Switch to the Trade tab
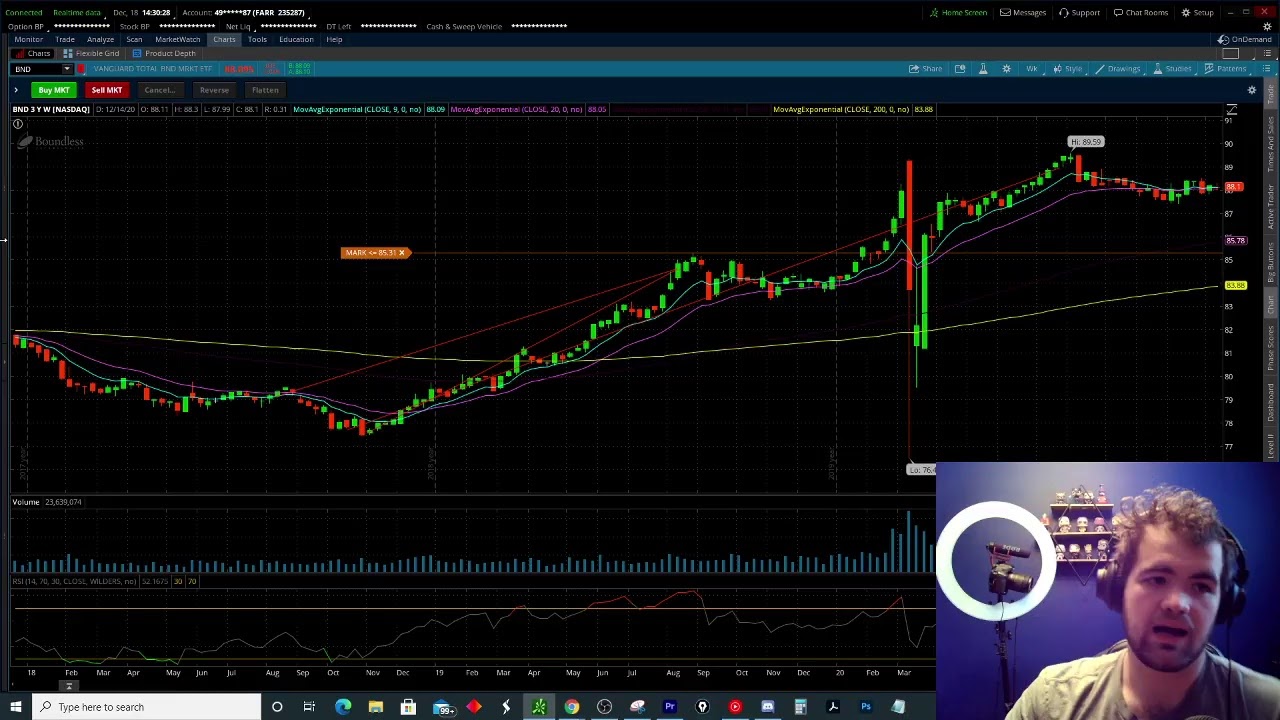1280x720 pixels. 65,39
